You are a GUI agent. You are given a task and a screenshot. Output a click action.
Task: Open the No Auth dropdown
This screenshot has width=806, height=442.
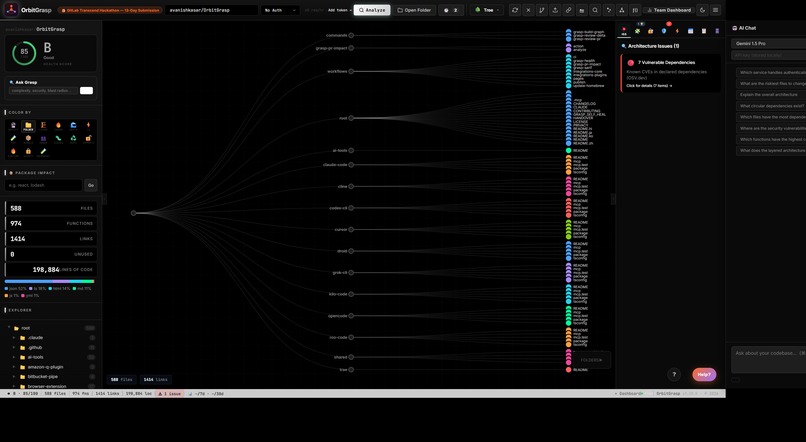point(280,10)
